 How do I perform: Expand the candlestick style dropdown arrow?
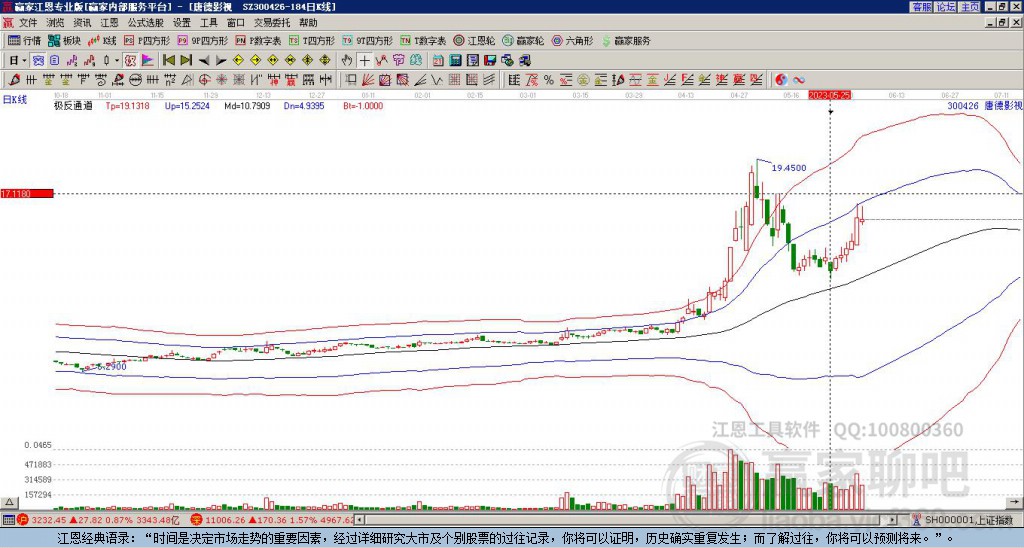[x=117, y=61]
